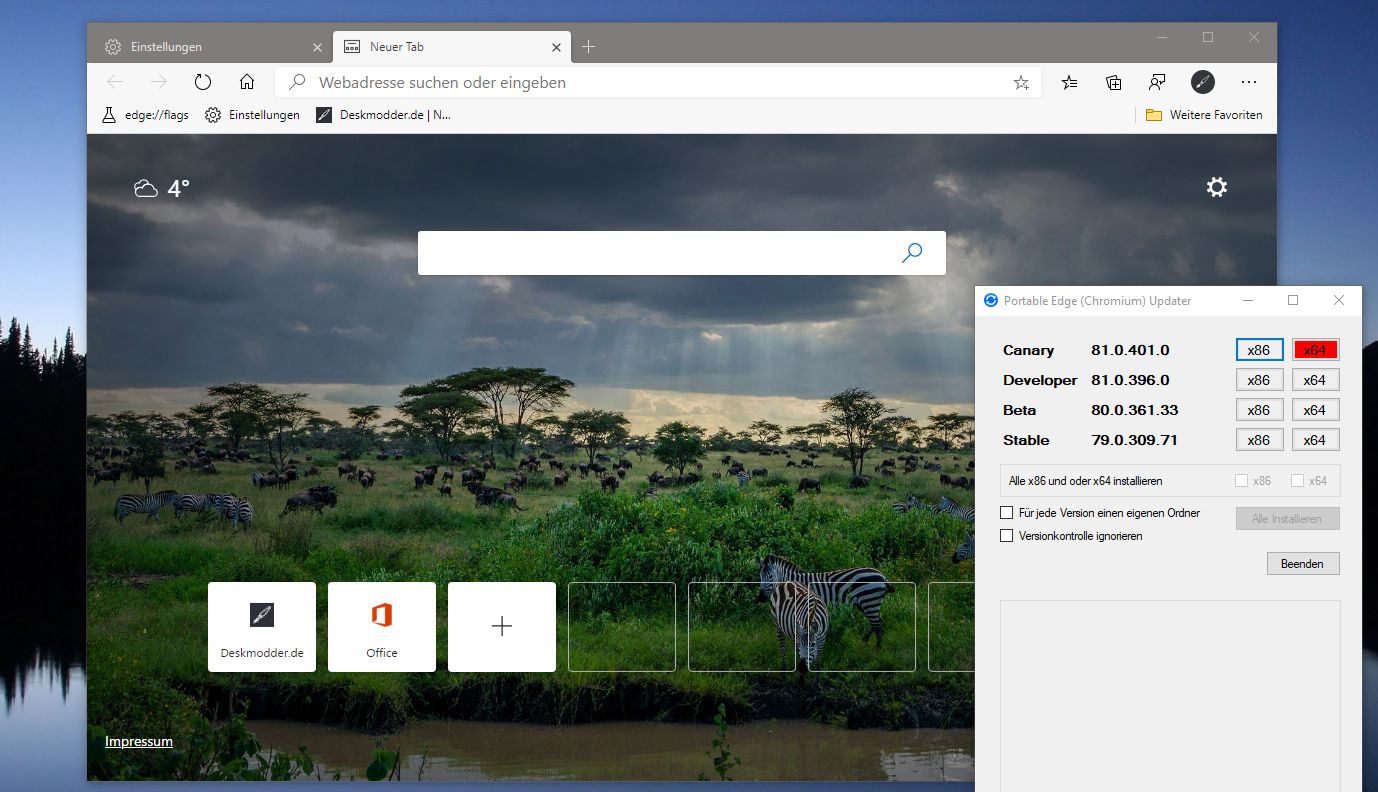The width and height of the screenshot is (1378, 792).
Task: Open the 'Weitere Favoriten' folder
Action: click(x=1204, y=115)
